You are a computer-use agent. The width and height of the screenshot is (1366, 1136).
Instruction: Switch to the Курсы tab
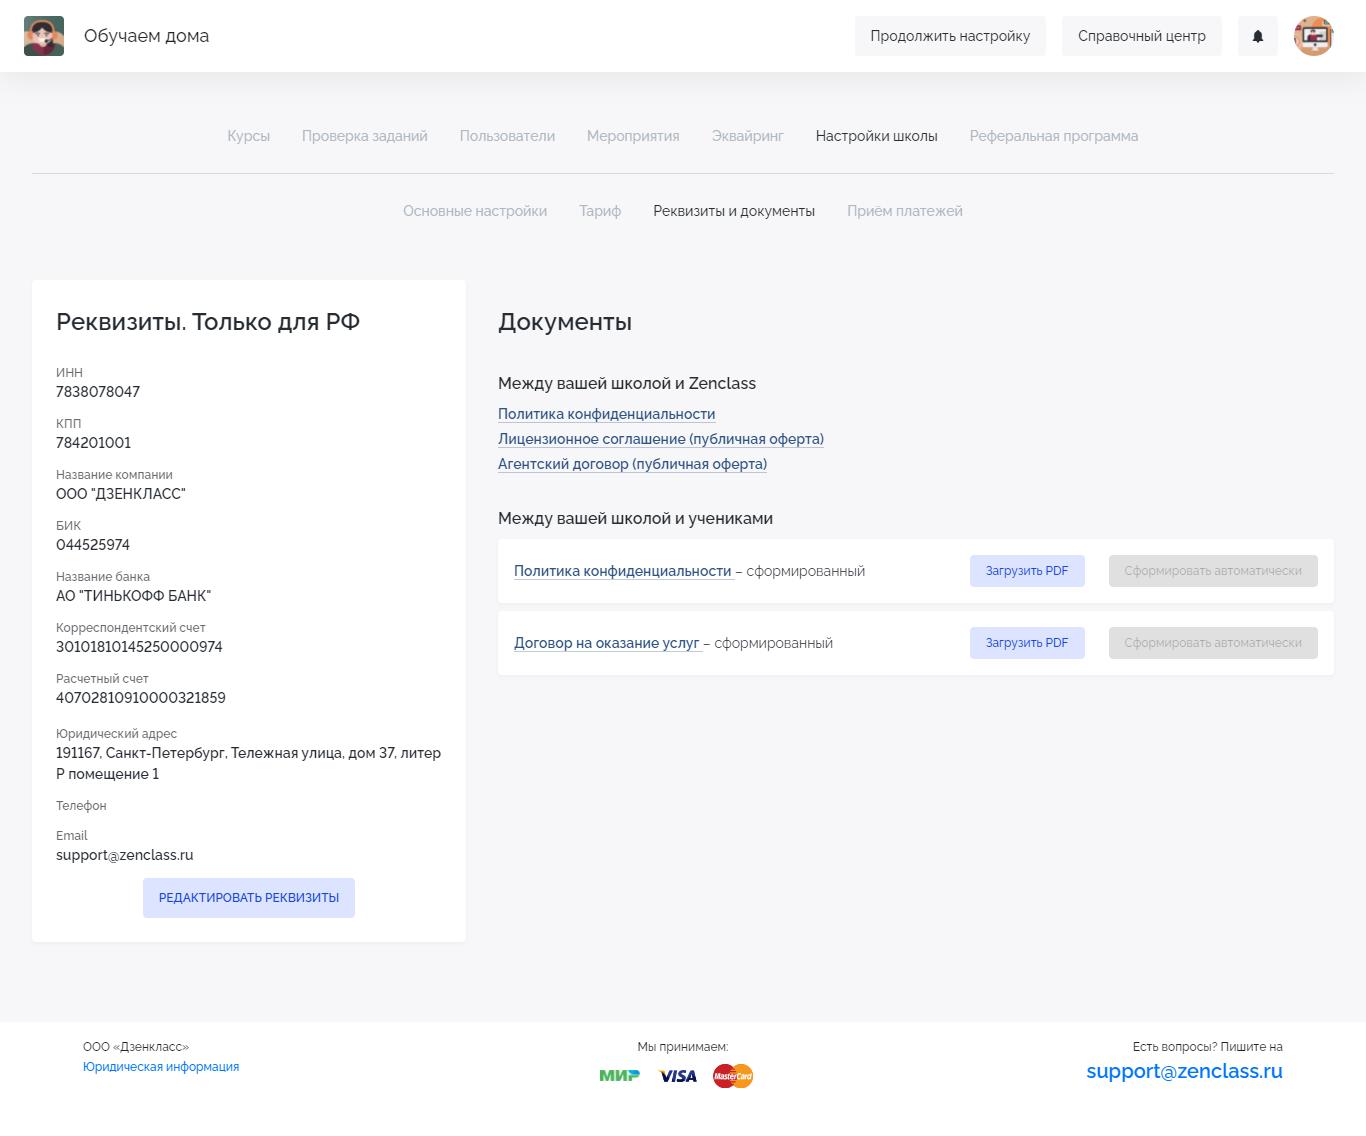click(x=249, y=136)
